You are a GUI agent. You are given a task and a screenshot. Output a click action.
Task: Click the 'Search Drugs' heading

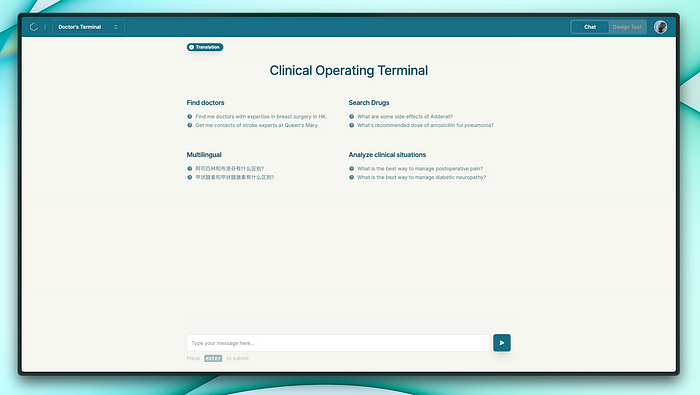[369, 103]
